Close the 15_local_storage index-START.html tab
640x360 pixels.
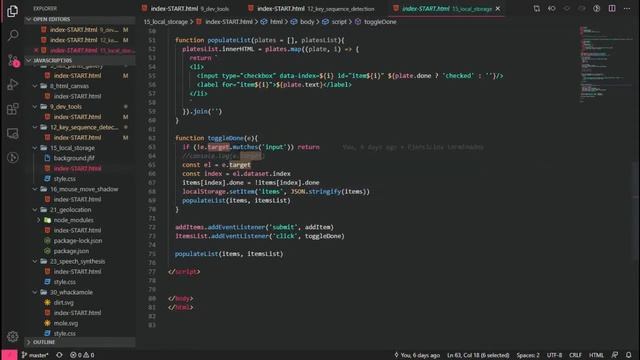pos(498,9)
